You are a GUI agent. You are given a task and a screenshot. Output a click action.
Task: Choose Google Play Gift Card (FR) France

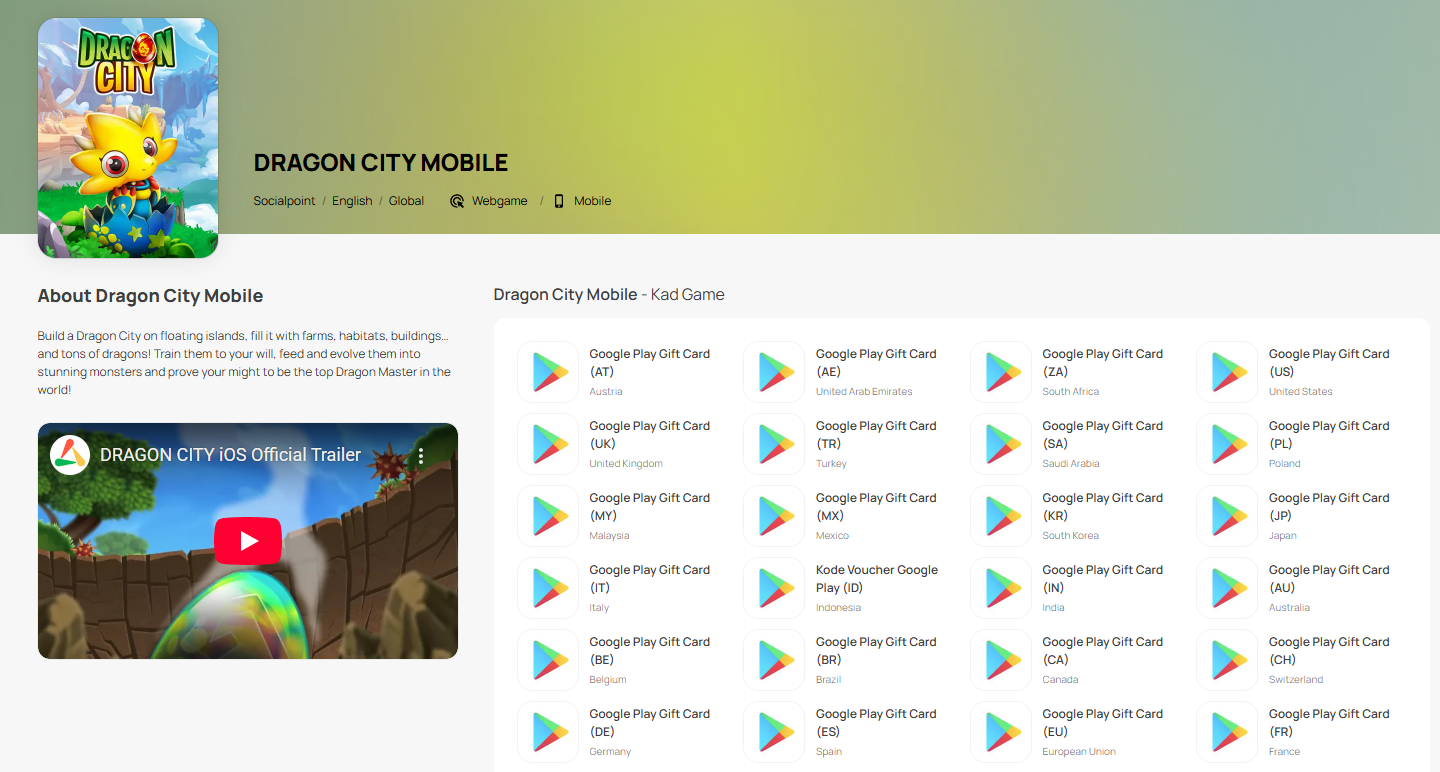1328,722
